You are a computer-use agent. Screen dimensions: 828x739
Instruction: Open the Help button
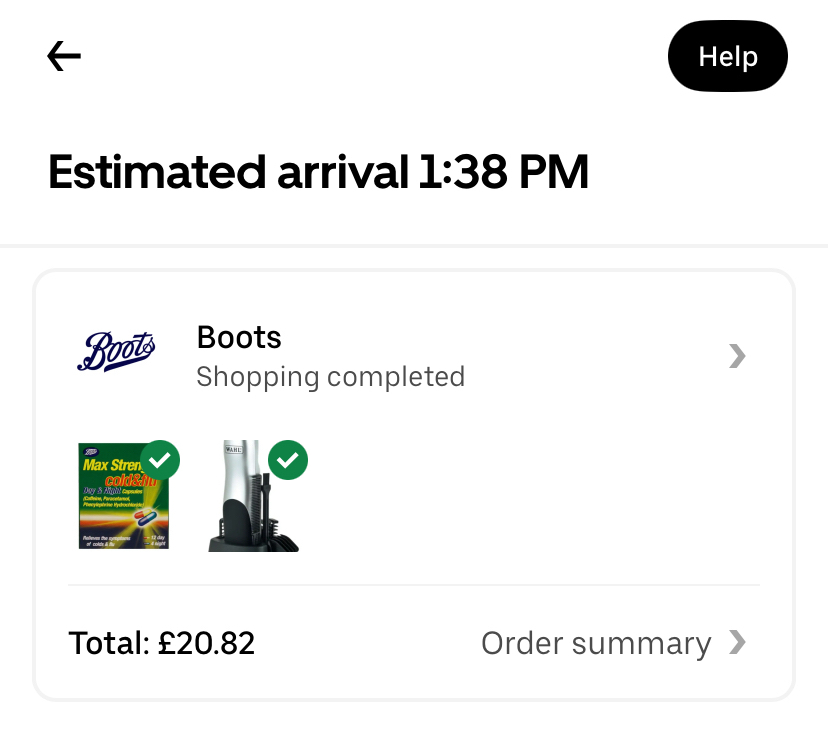point(727,57)
